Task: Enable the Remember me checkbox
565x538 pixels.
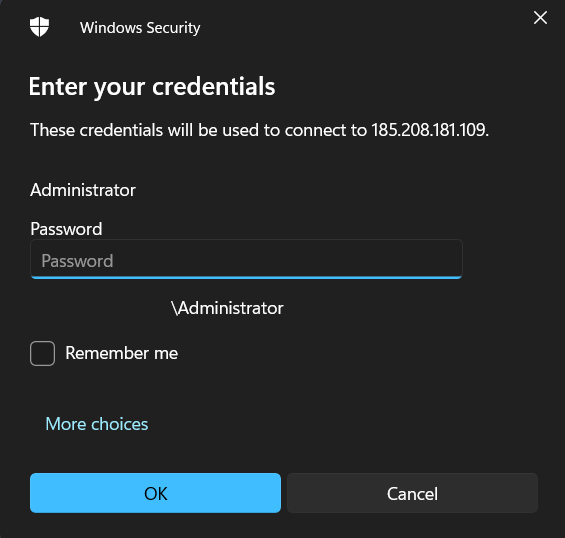Action: pos(43,354)
